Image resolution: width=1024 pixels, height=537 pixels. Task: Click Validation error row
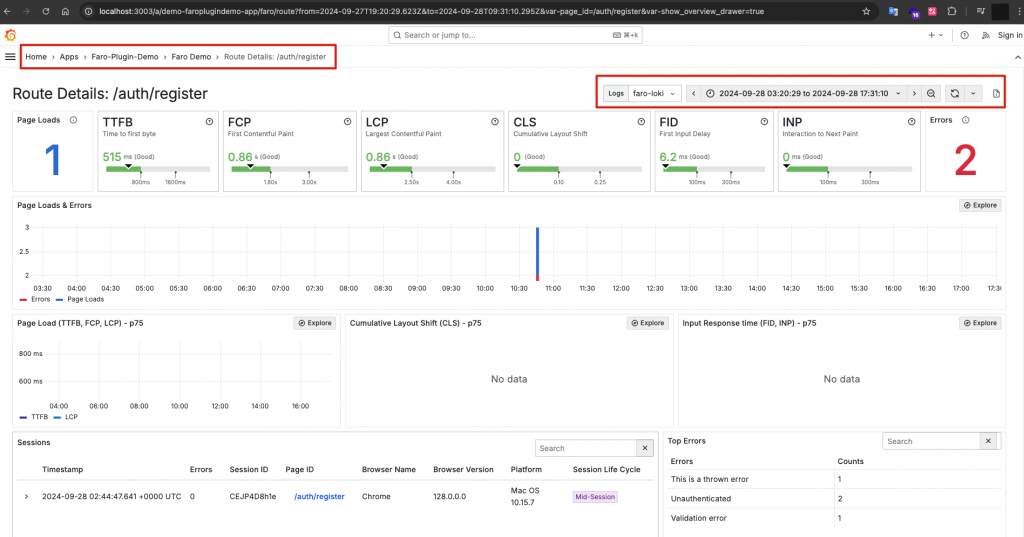(x=835, y=518)
